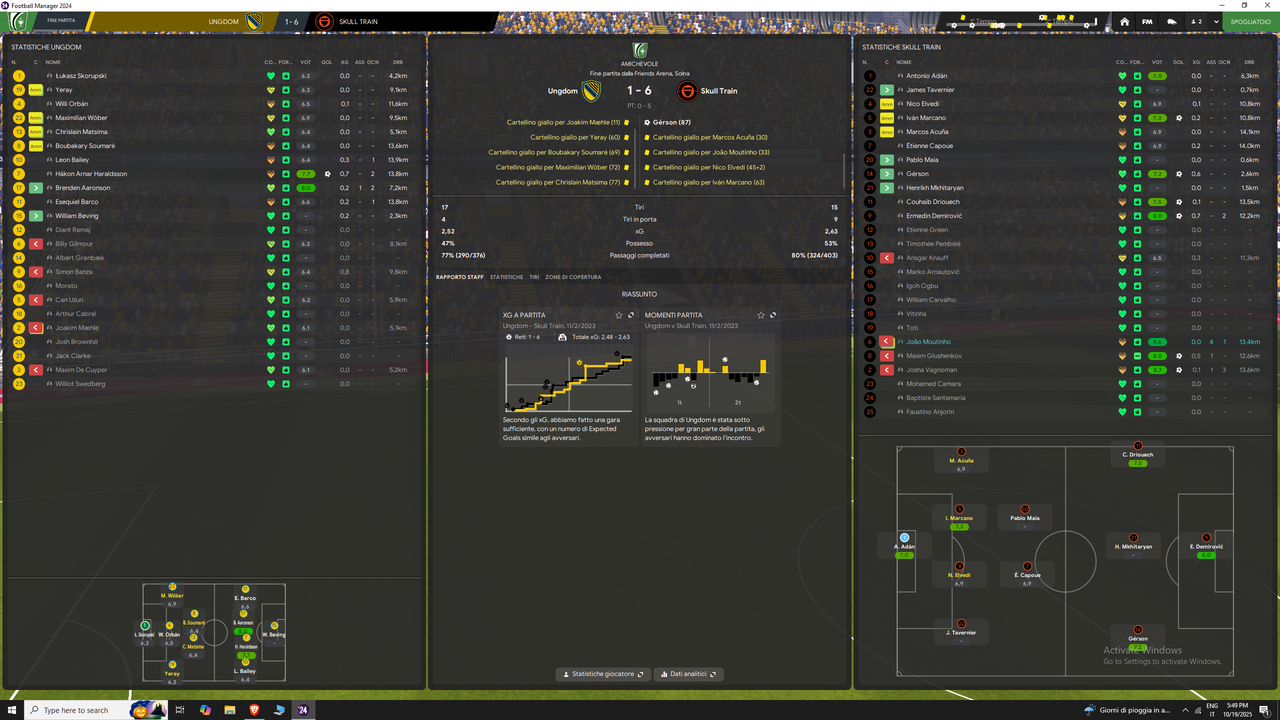This screenshot has height=720, width=1280.
Task: Click the Ungdom badge in the top bar
Action: pos(254,21)
